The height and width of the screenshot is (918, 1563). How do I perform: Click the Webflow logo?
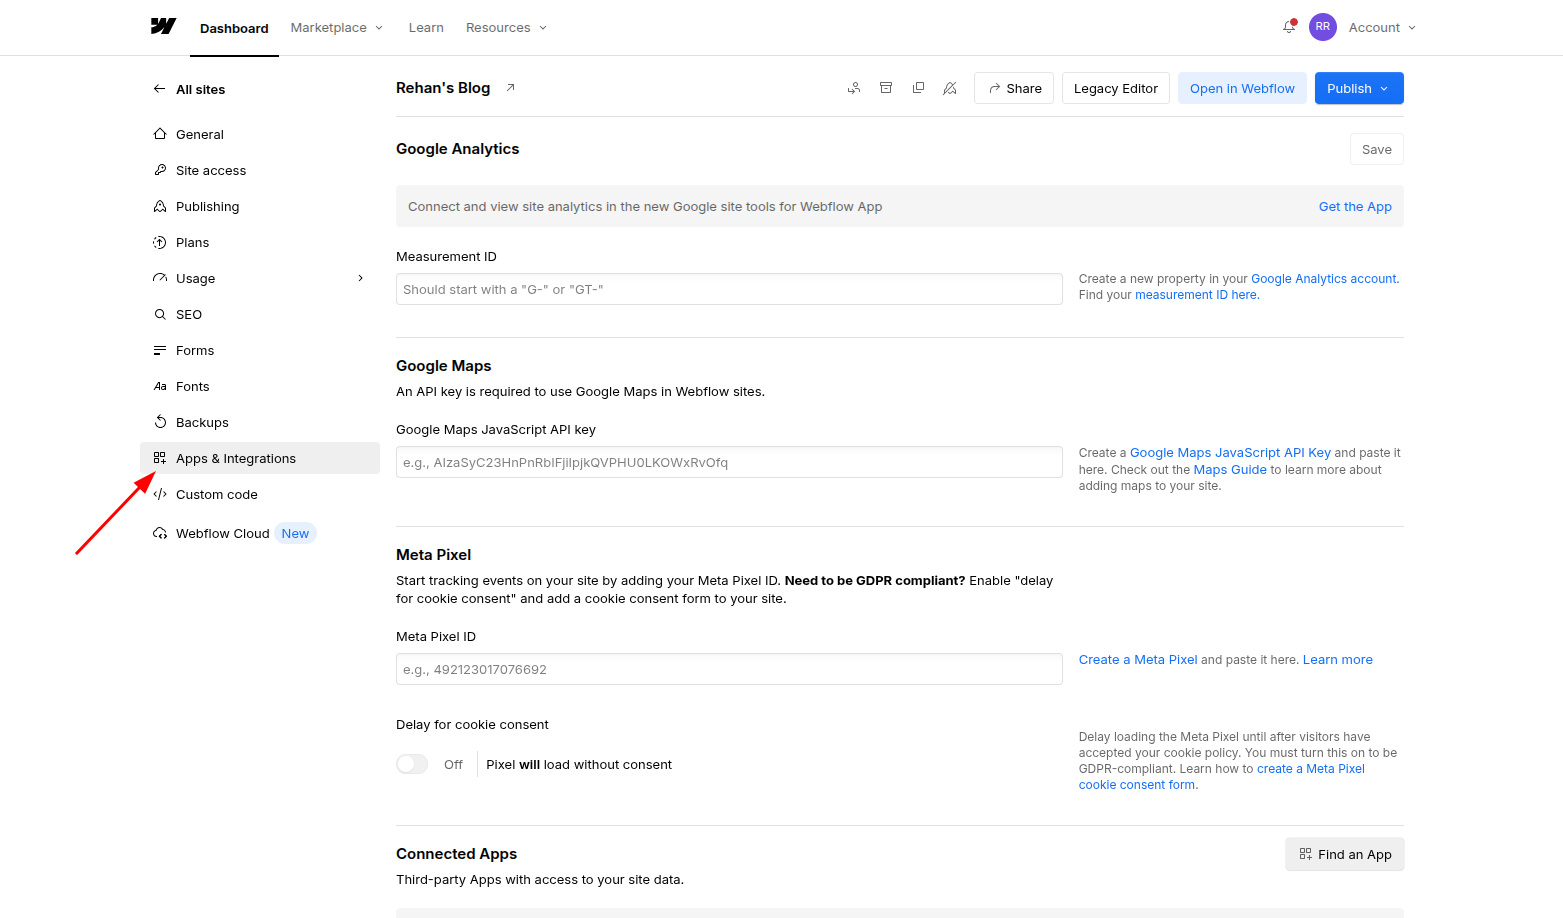point(163,27)
